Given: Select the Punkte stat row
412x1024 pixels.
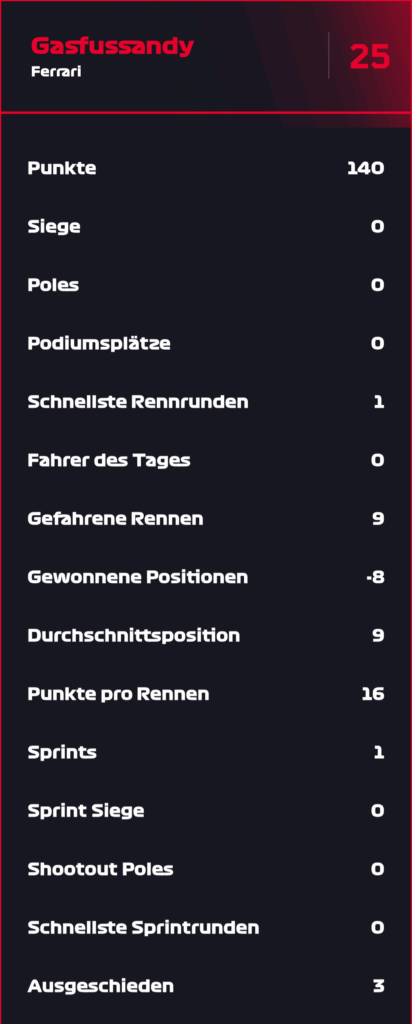Looking at the screenshot, I should coord(206,168).
